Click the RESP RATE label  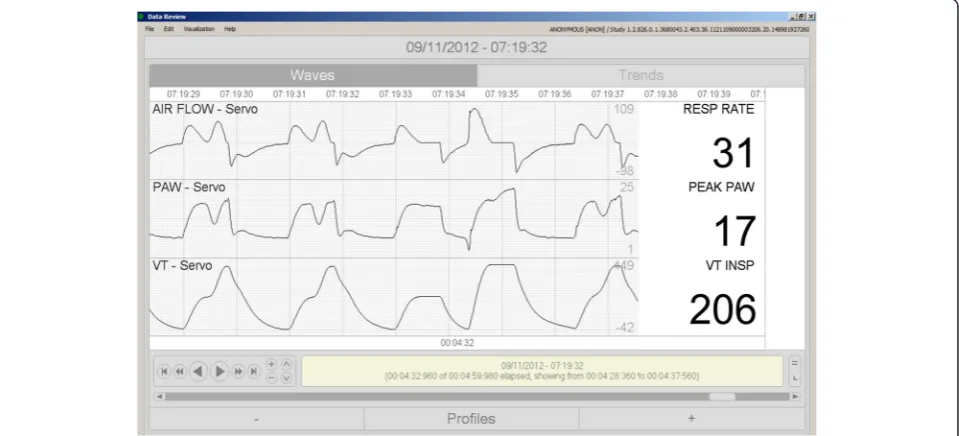[x=719, y=109]
